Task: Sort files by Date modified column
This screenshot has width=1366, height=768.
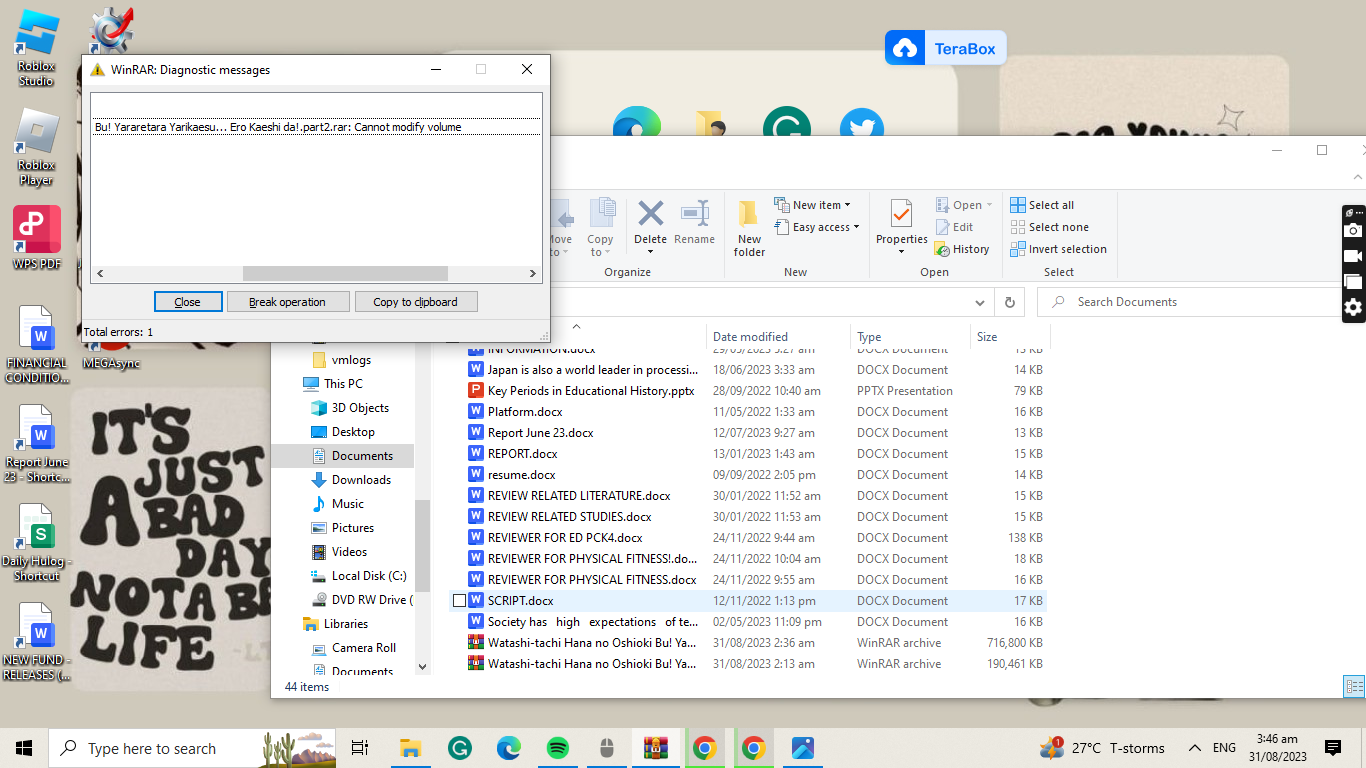Action: pyautogui.click(x=750, y=337)
